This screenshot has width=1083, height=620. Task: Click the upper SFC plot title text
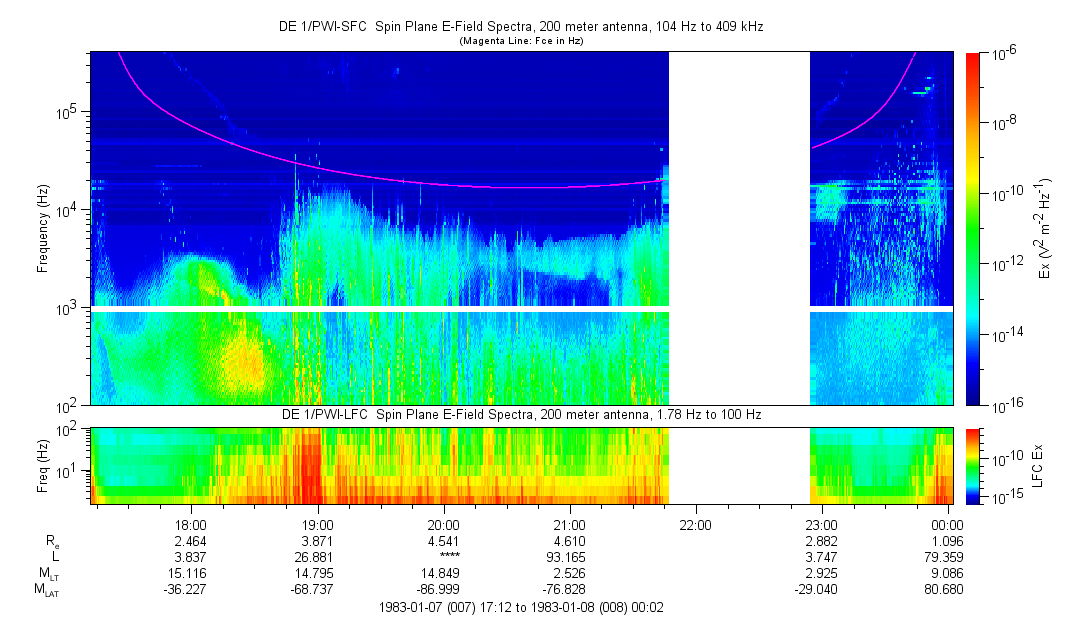pyautogui.click(x=520, y=26)
